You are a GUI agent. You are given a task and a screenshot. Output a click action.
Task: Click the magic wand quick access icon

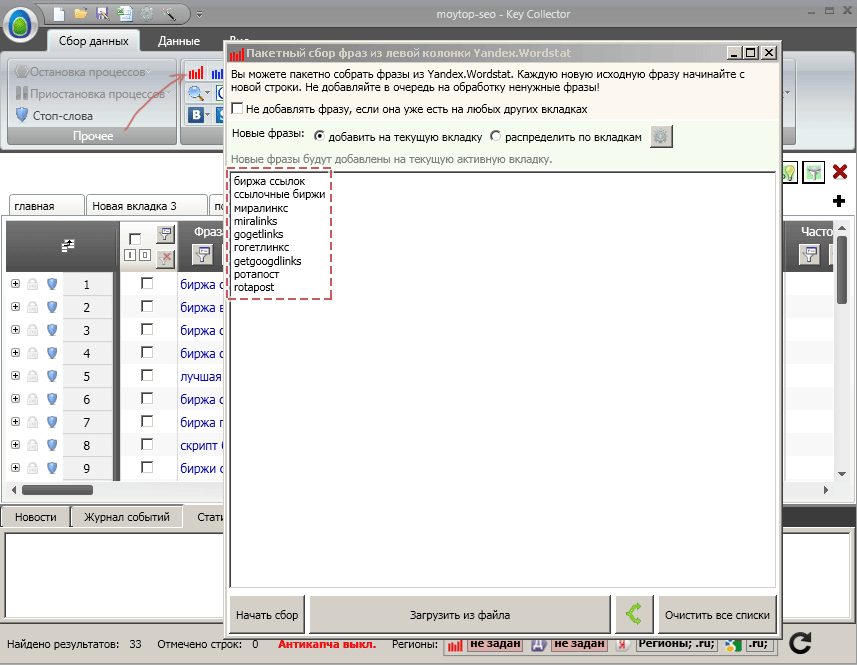click(168, 14)
